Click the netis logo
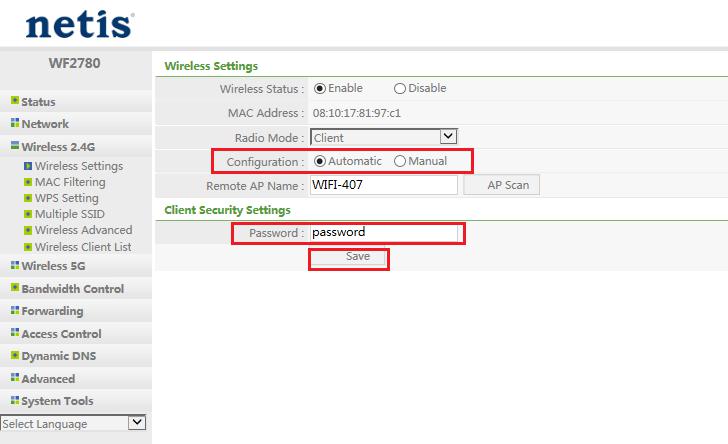Screen dimensions: 728x444 [x=78, y=25]
